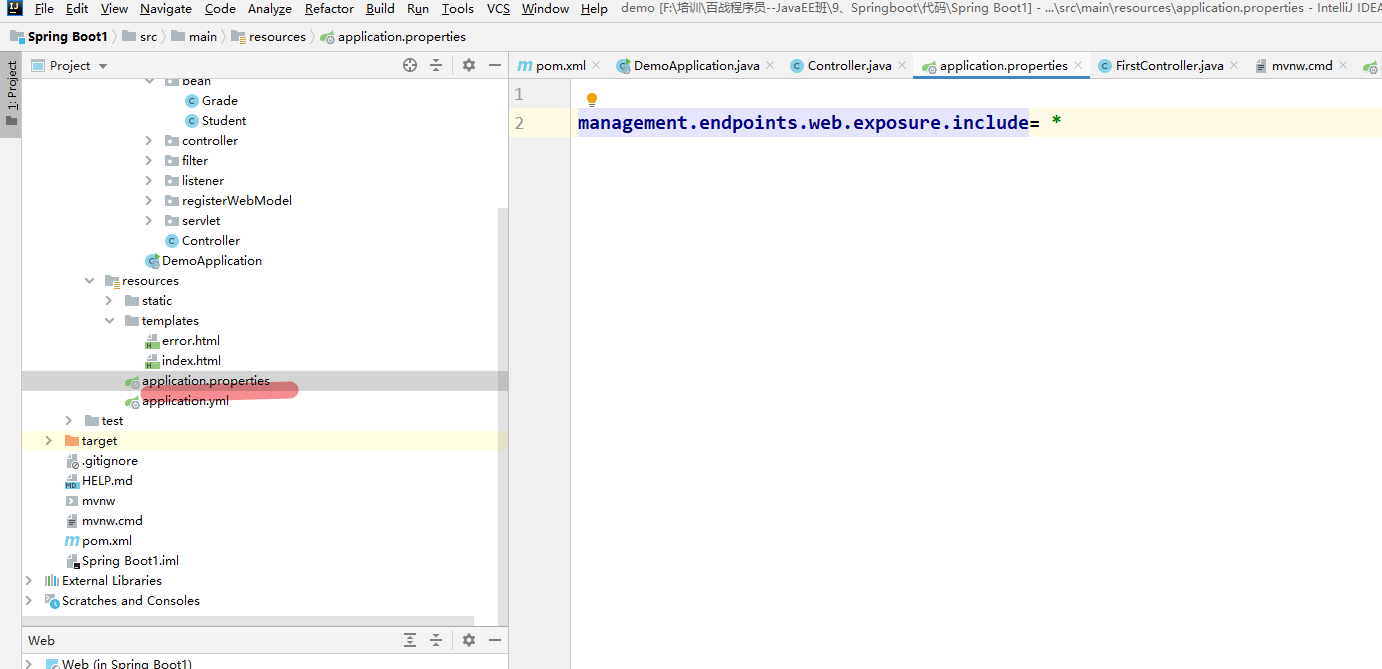Click application.properties in breadcrumb bar
This screenshot has height=669, width=1382.
click(393, 36)
